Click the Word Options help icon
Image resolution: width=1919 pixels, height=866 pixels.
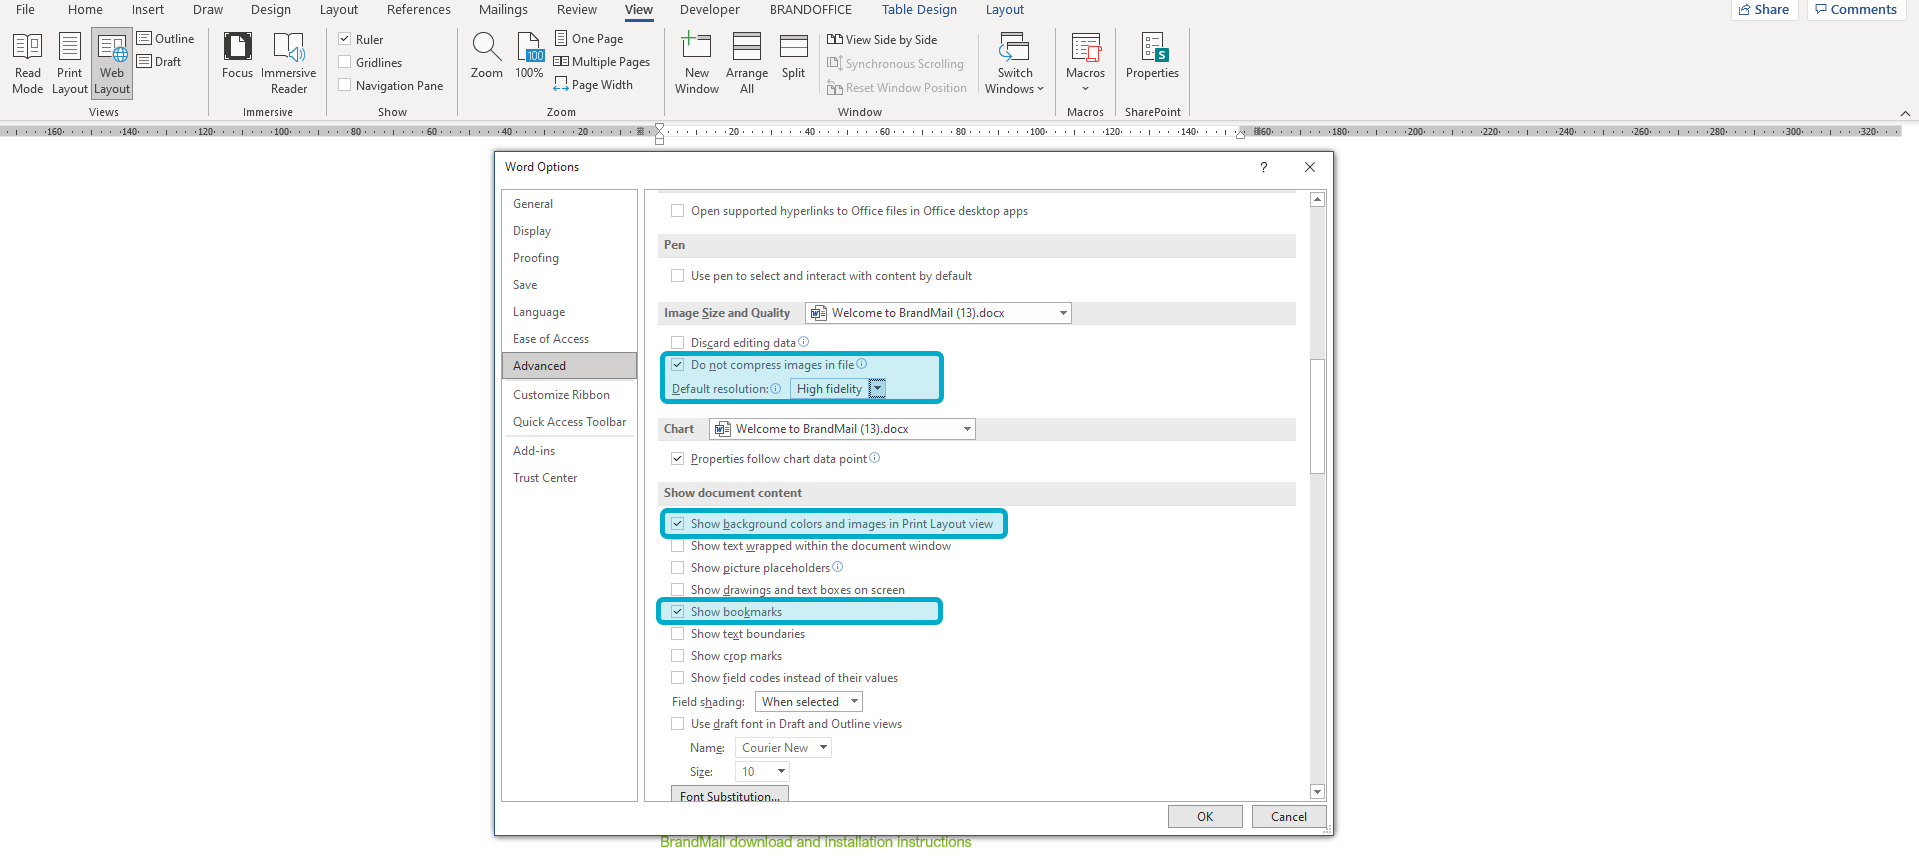point(1264,167)
